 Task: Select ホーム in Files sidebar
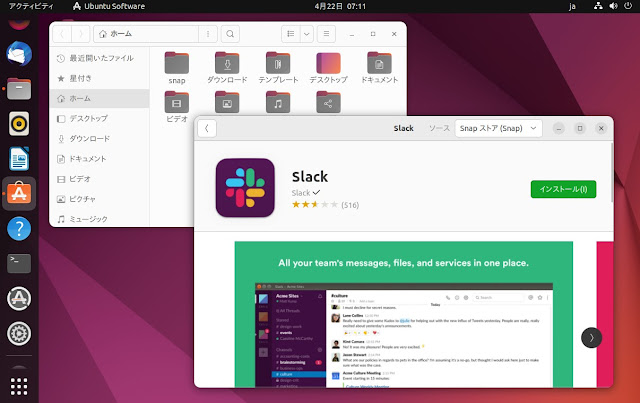pyautogui.click(x=100, y=98)
